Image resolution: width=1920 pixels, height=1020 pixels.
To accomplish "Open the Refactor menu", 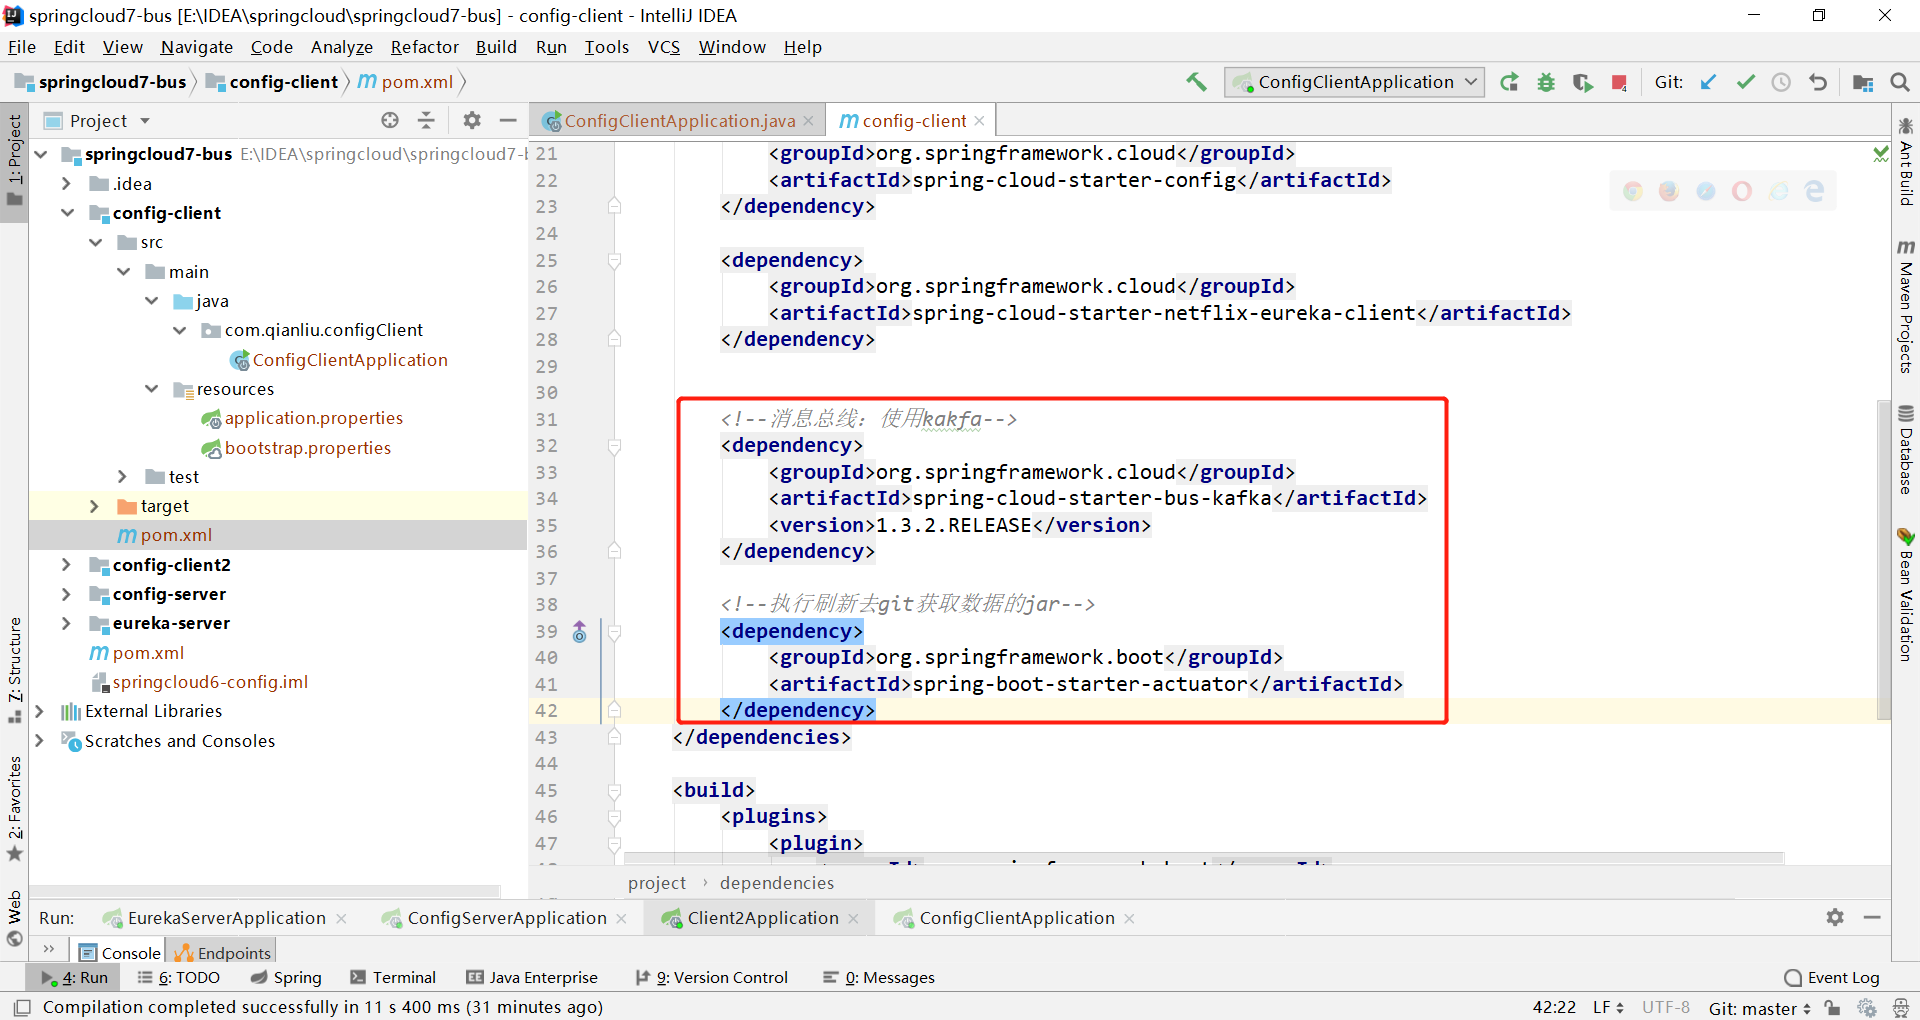I will point(424,47).
